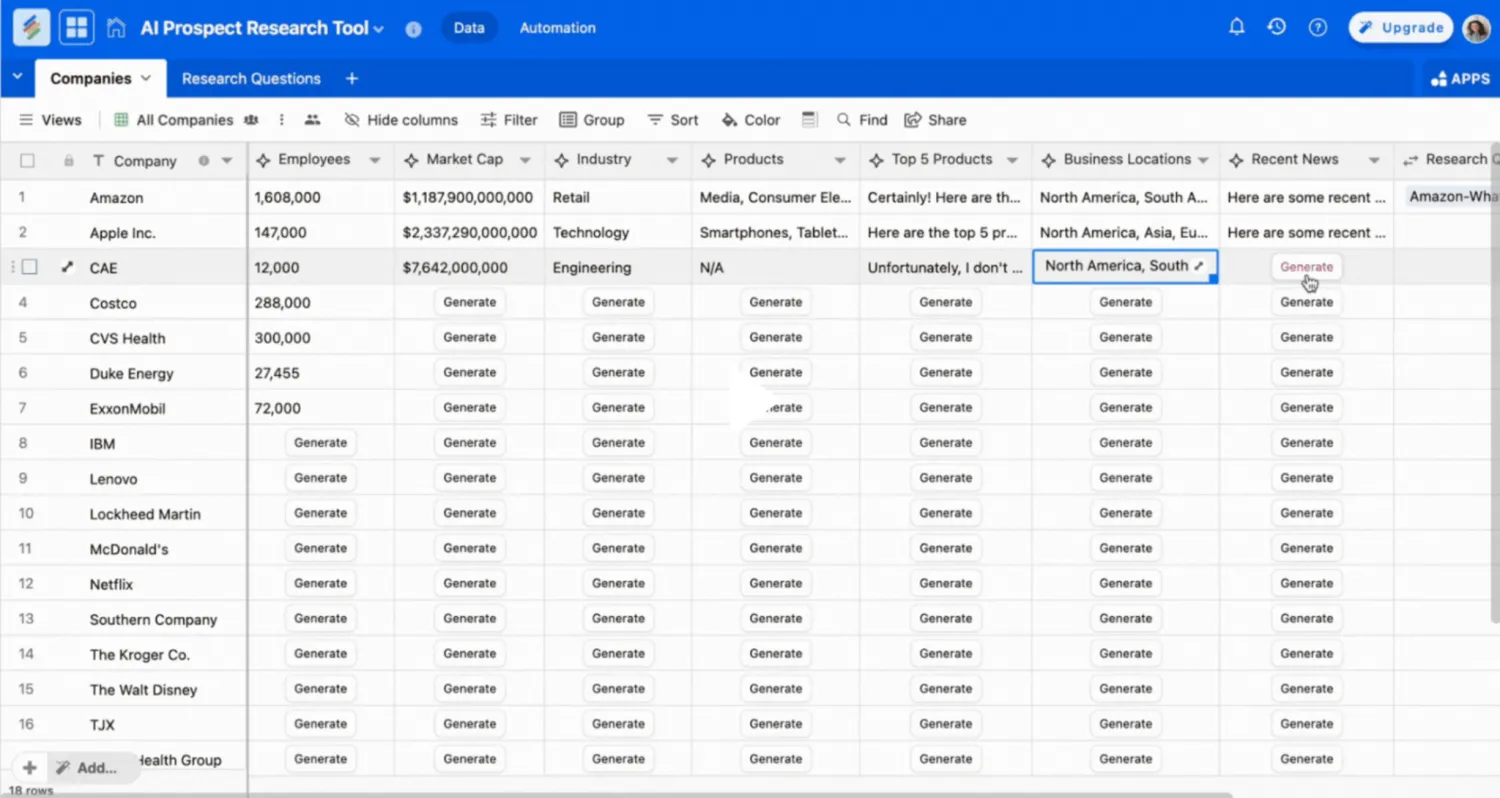Switch to the Data tab

[x=468, y=28]
